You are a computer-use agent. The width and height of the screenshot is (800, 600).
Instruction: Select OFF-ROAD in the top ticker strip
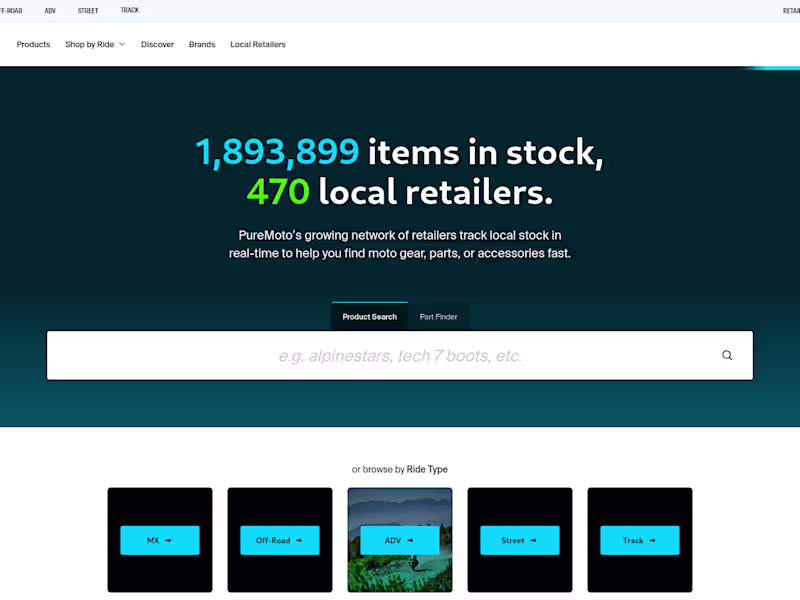(x=12, y=10)
